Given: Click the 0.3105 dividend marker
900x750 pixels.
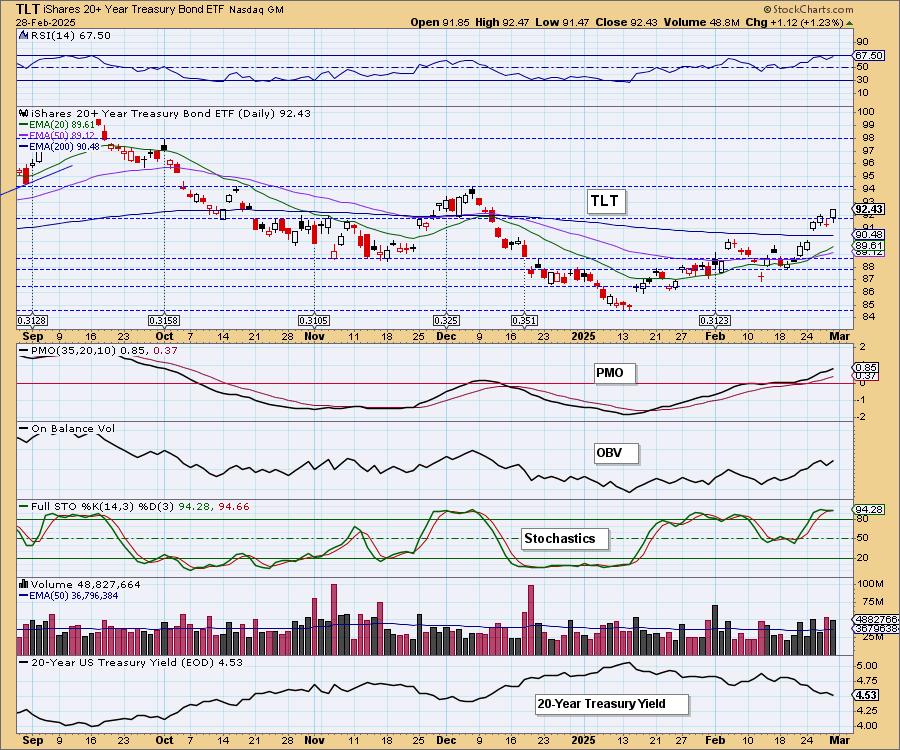Looking at the screenshot, I should click(x=314, y=320).
